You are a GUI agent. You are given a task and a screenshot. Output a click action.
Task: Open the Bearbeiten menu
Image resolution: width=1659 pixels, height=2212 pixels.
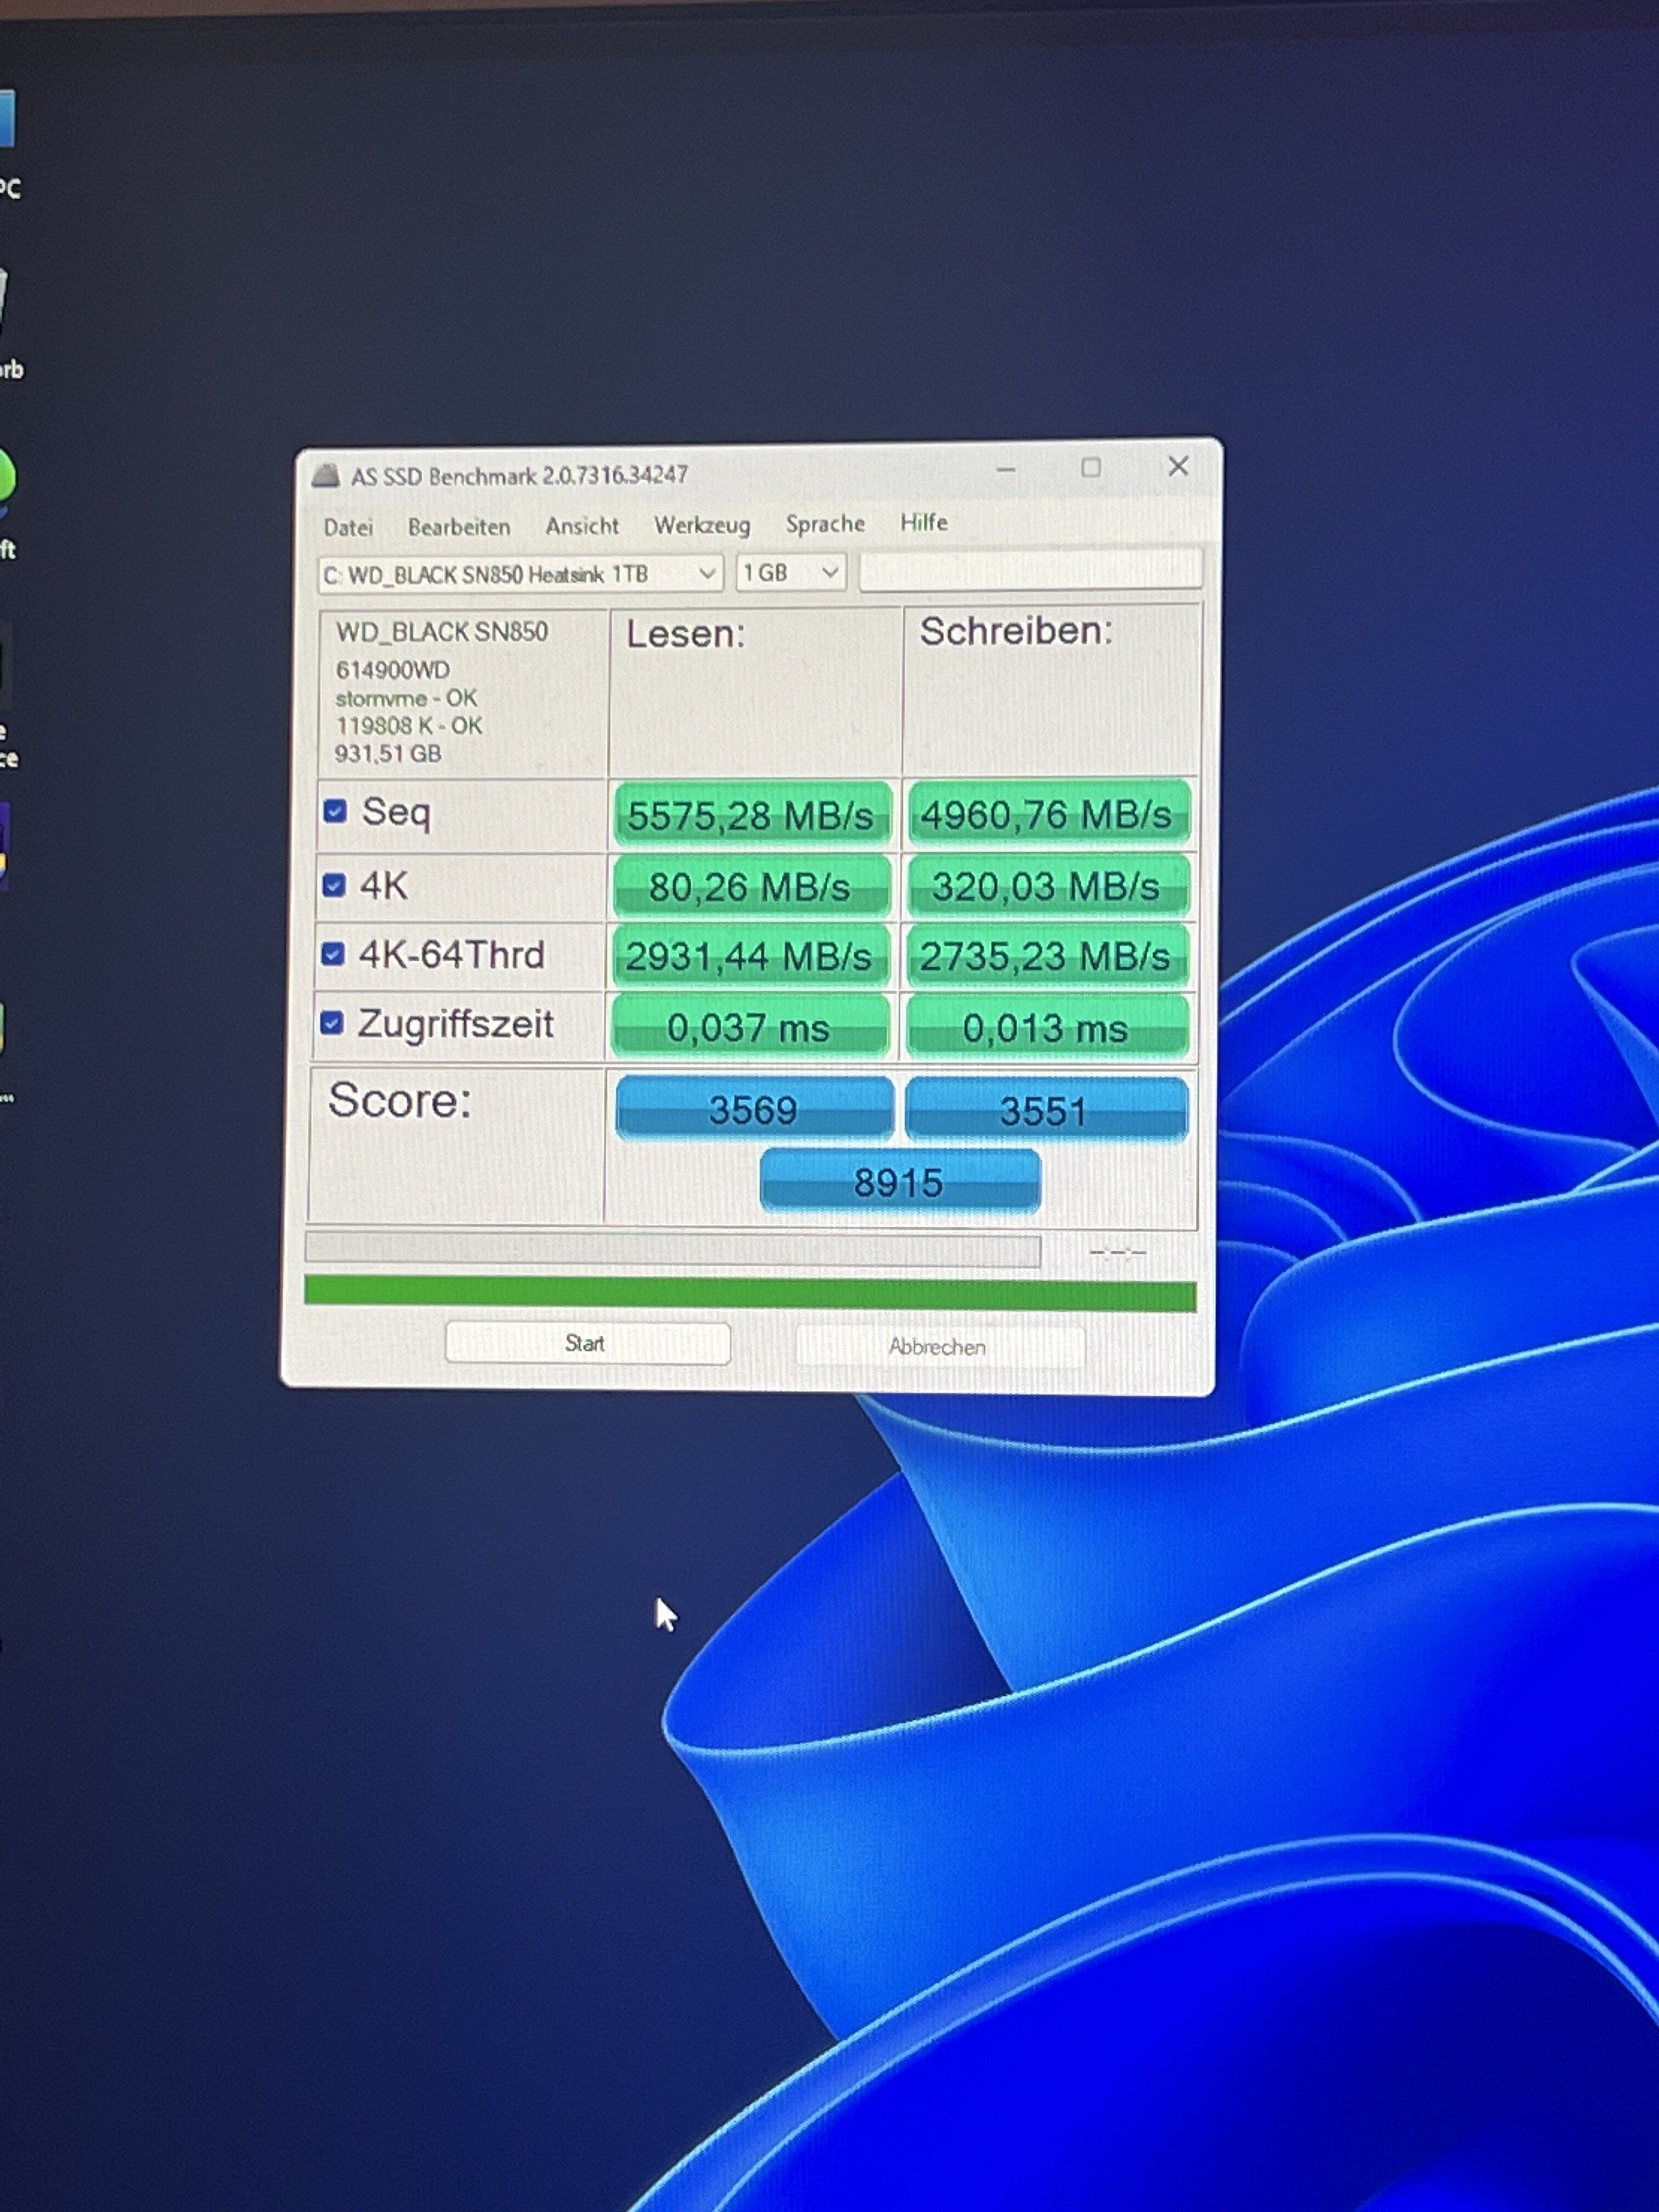459,526
